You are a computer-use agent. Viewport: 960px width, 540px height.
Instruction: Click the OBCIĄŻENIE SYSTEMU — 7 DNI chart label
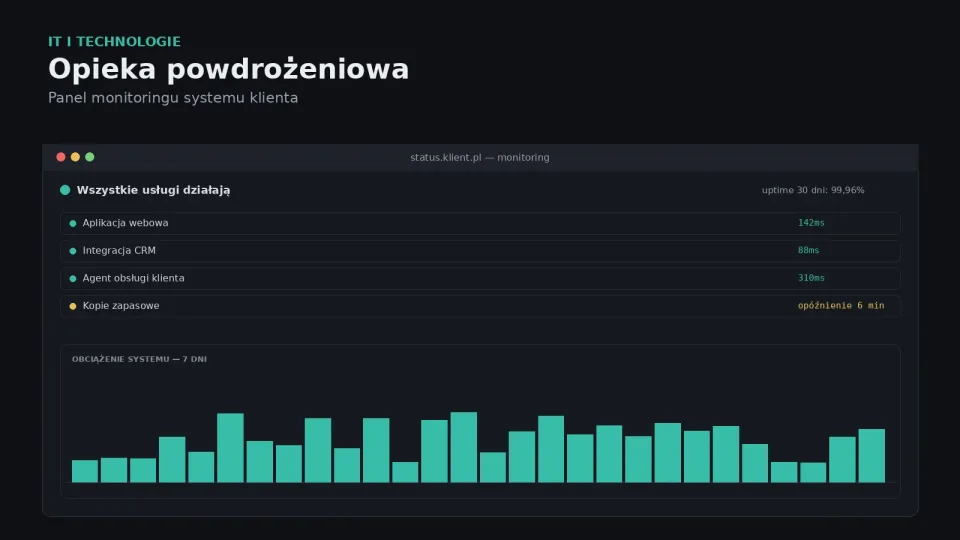[x=139, y=359]
